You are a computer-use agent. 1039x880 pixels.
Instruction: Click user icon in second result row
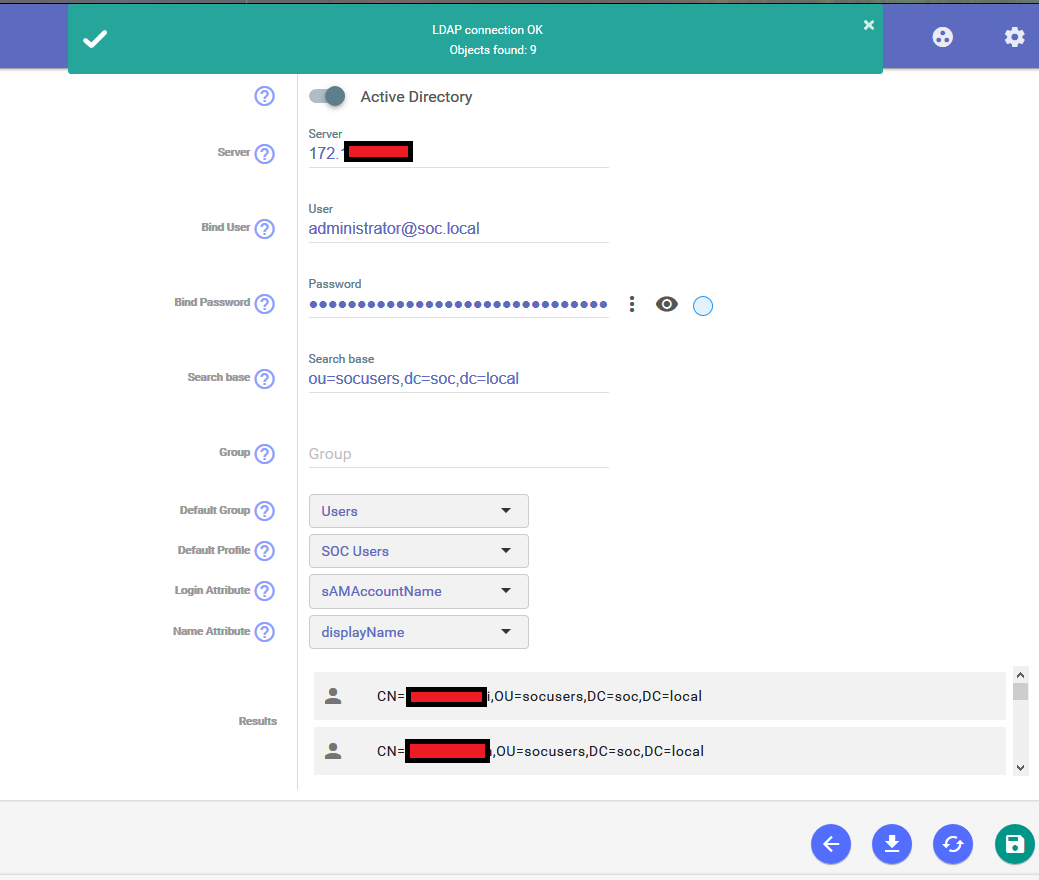[333, 751]
